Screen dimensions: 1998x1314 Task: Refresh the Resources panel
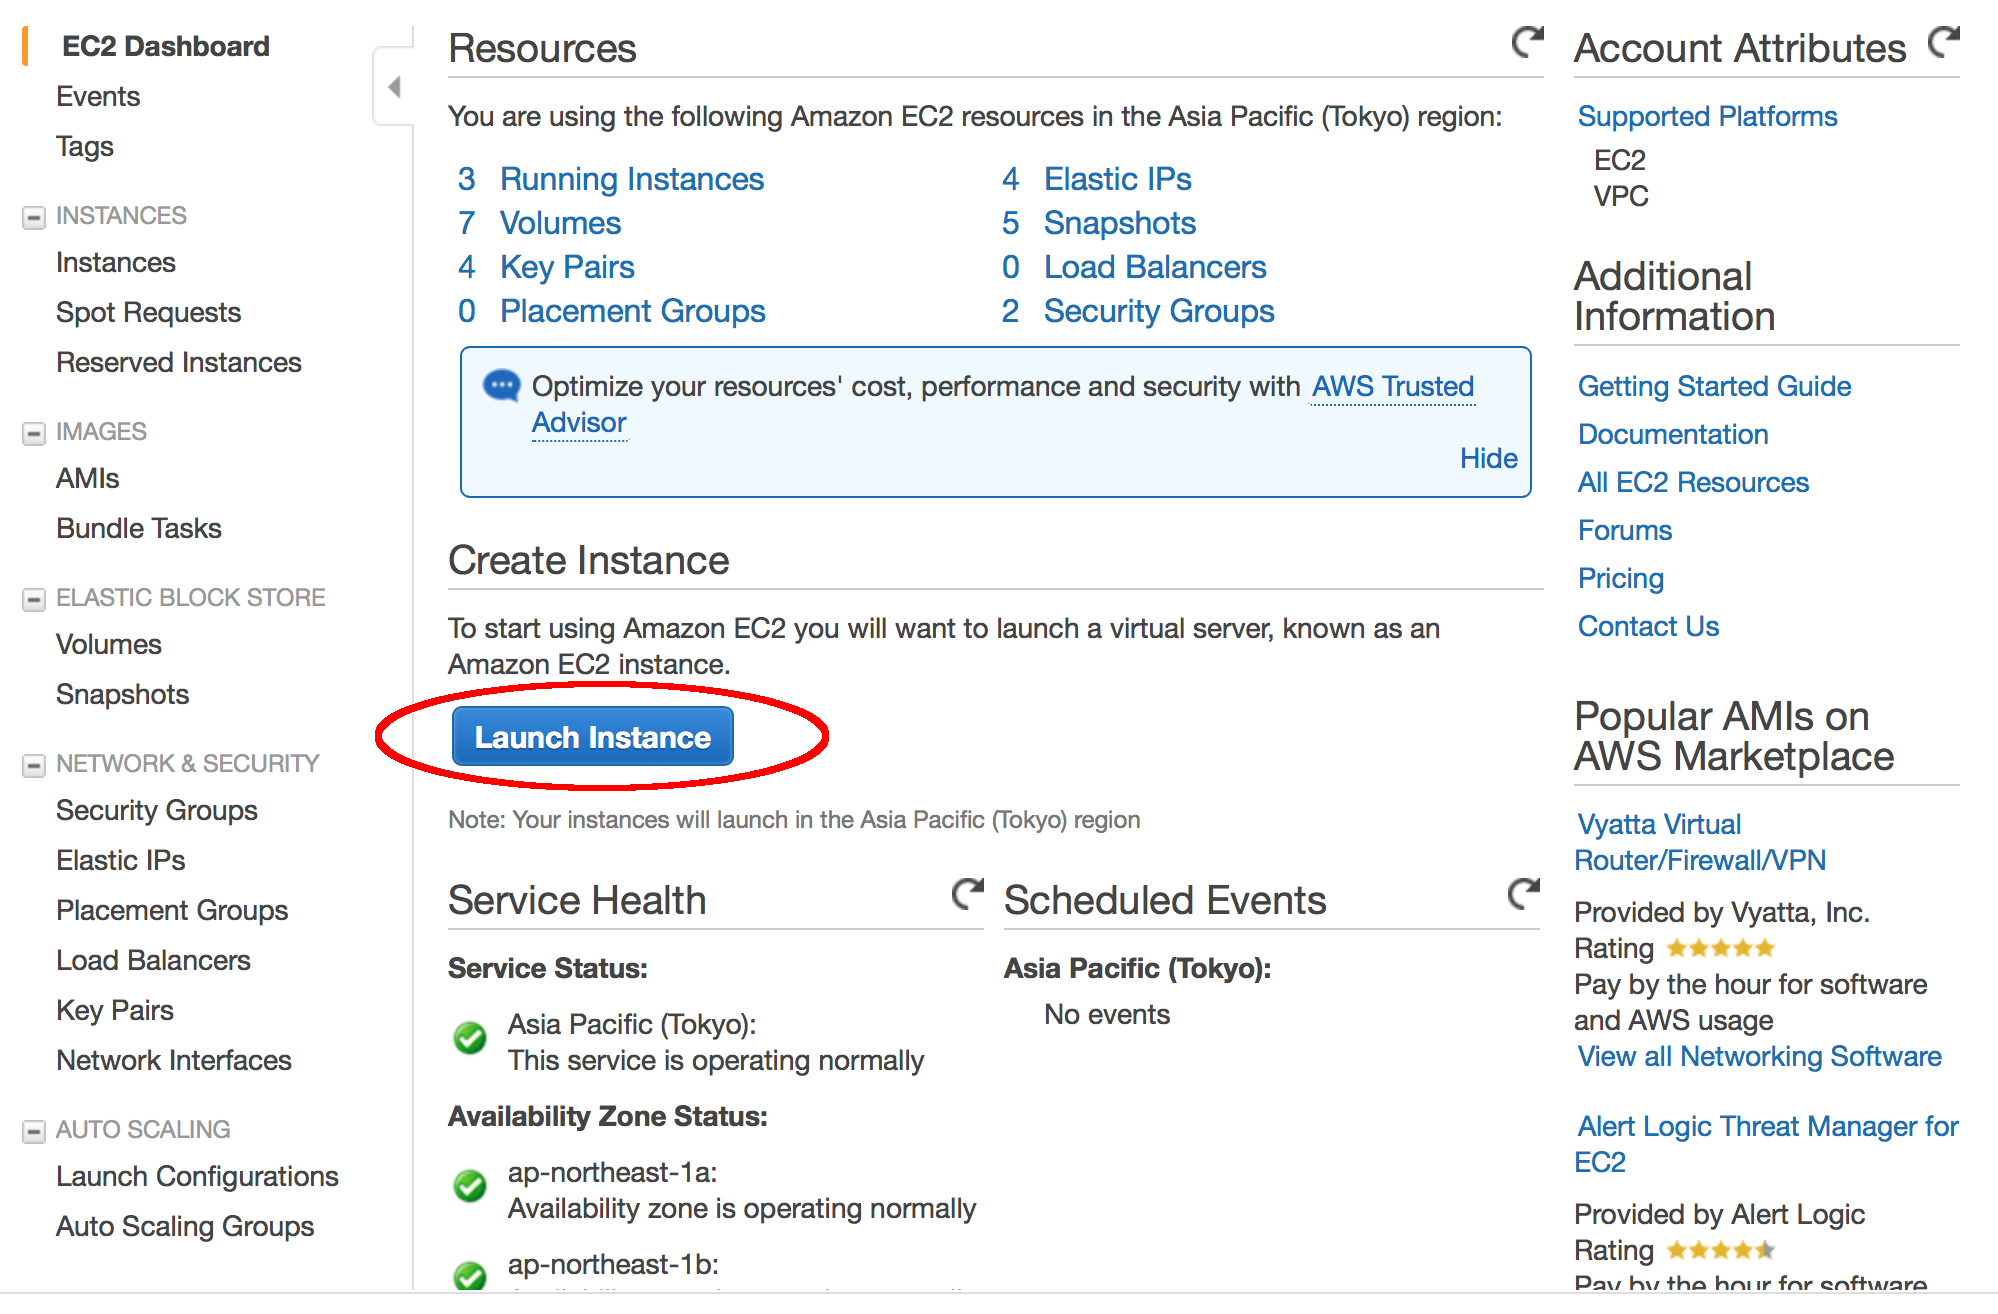point(1527,42)
